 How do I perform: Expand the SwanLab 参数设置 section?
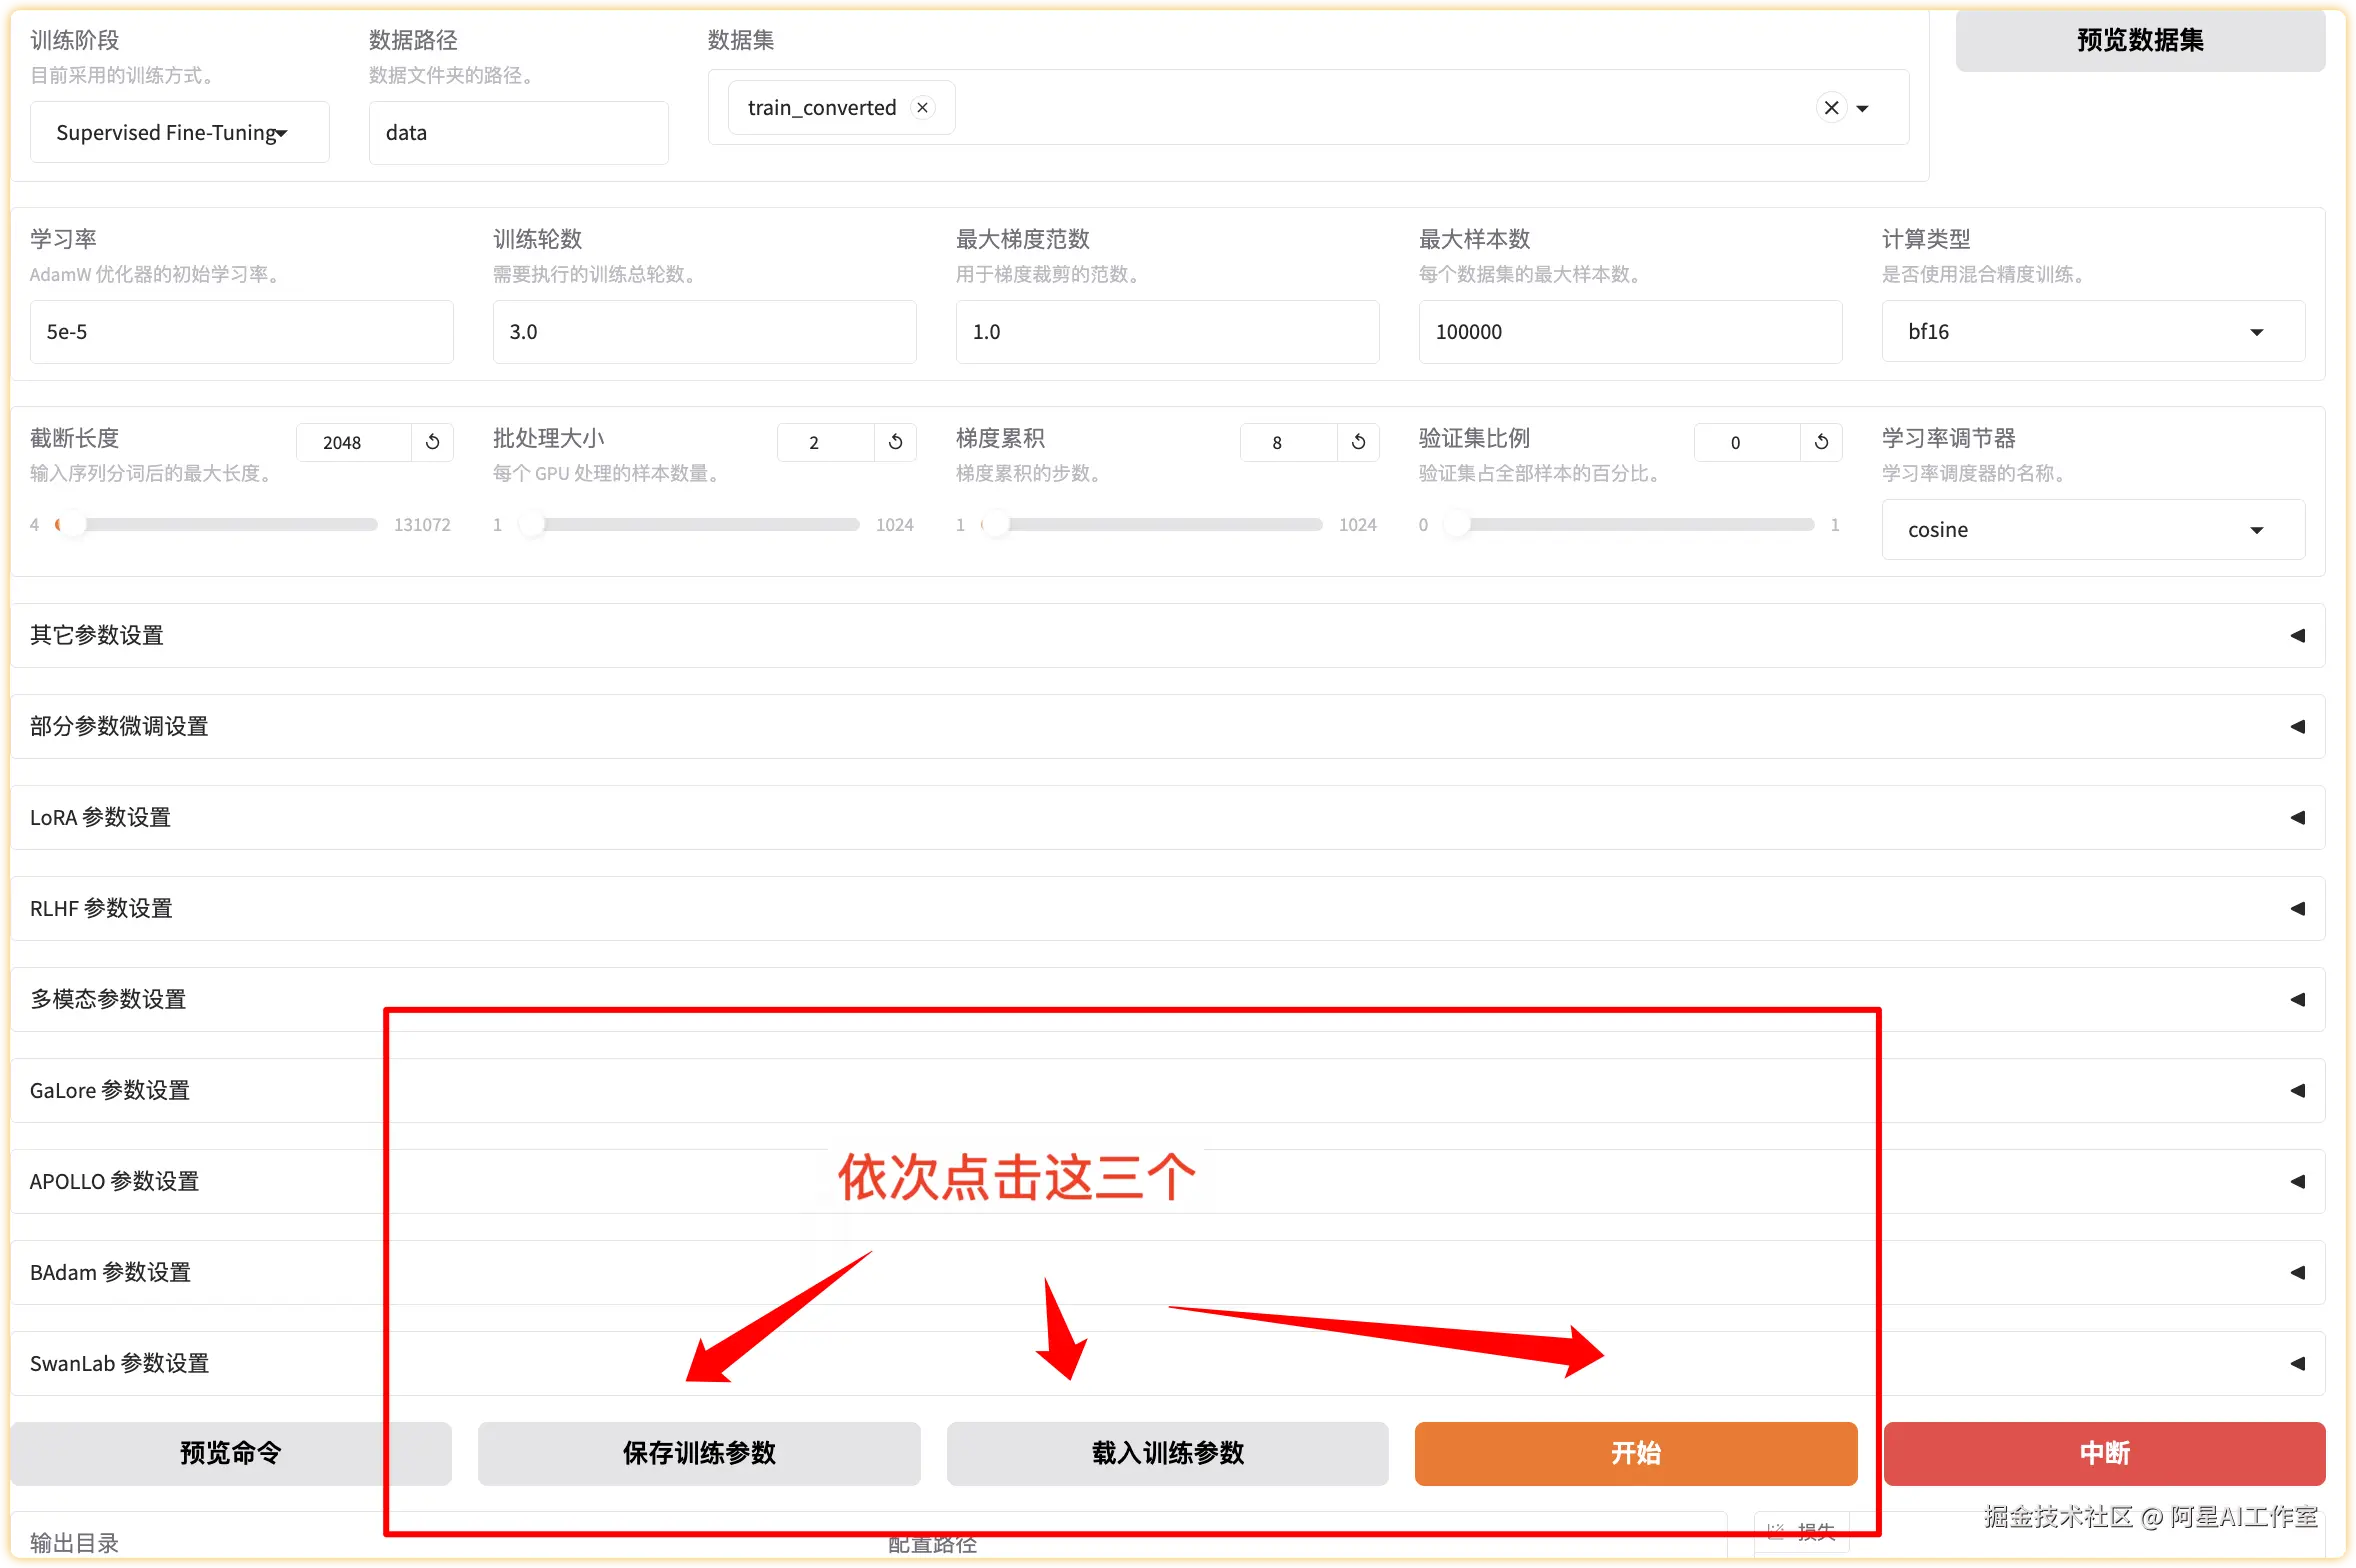point(2297,1364)
